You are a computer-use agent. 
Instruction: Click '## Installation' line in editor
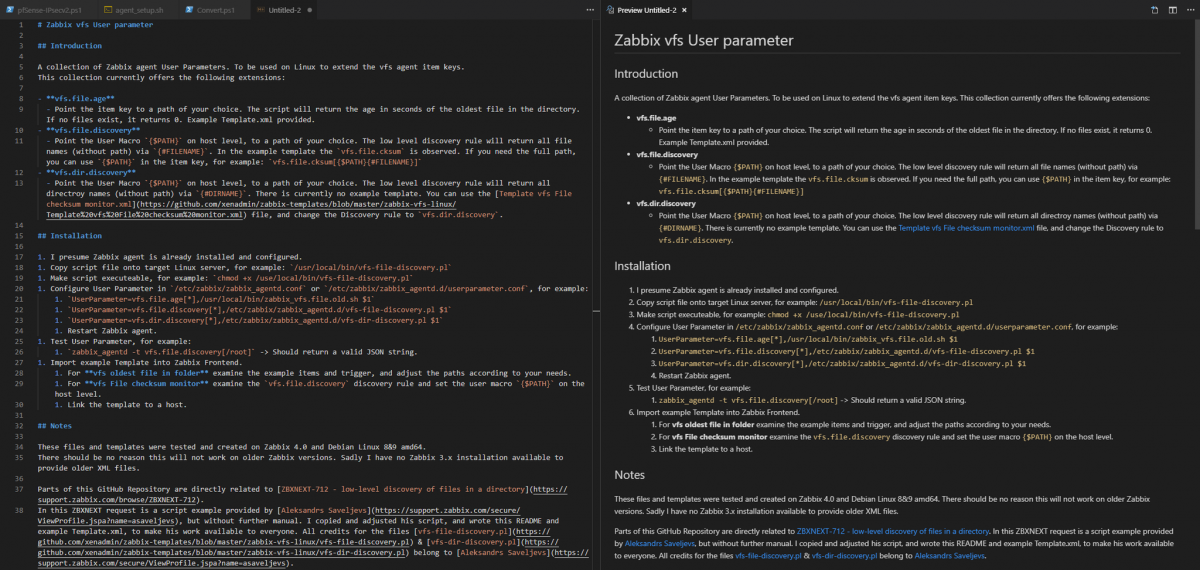click(69, 235)
